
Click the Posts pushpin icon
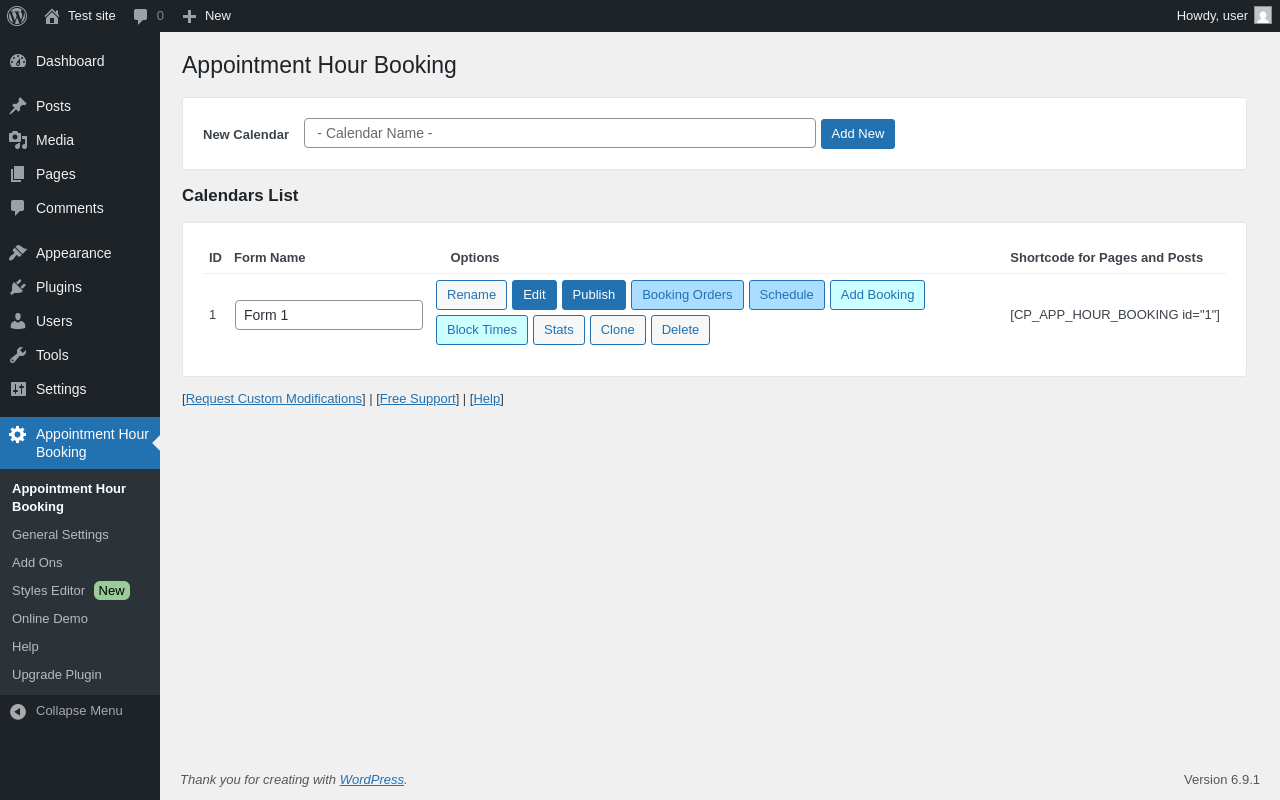point(18,106)
